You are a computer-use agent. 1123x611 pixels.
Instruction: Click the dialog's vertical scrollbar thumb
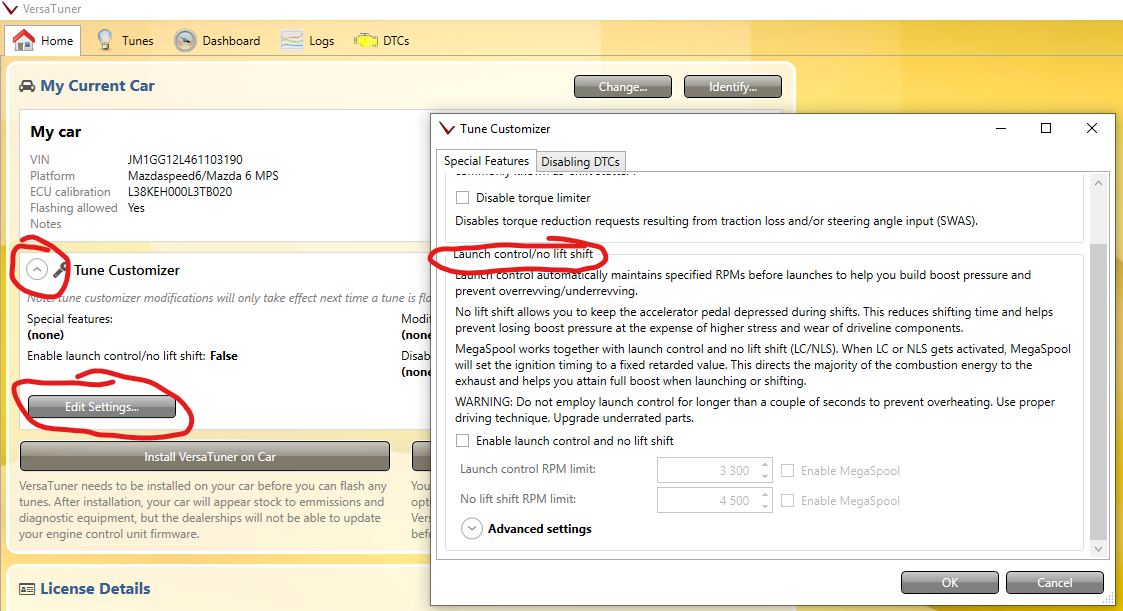1098,392
